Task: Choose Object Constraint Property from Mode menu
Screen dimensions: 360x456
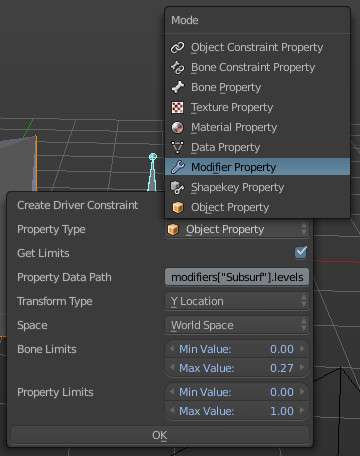Action: point(257,47)
